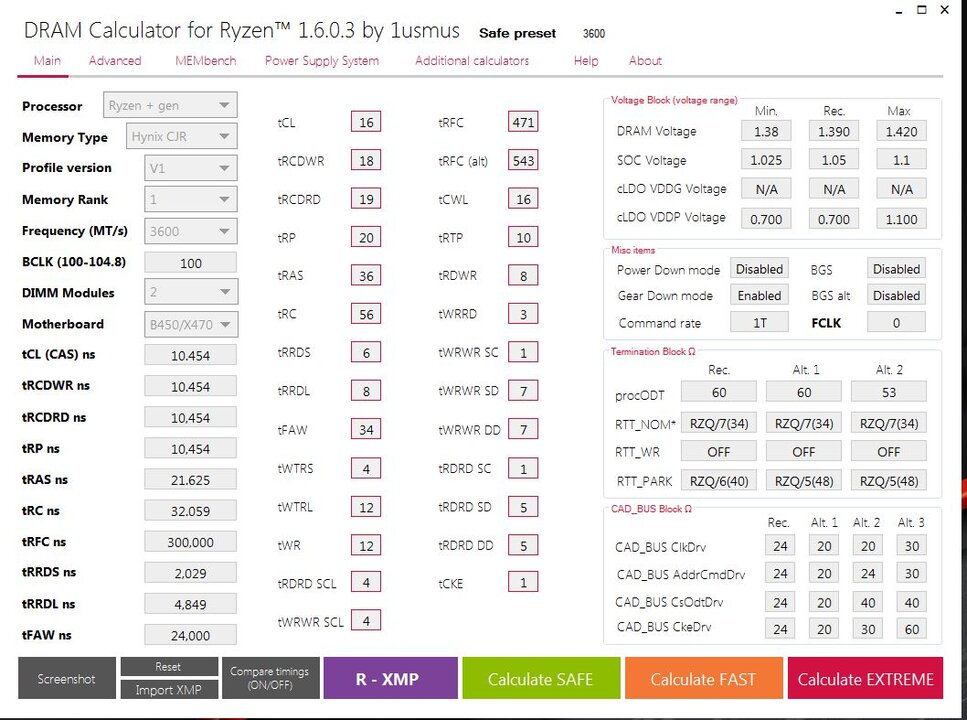Open the Advanced tab

(x=115, y=60)
